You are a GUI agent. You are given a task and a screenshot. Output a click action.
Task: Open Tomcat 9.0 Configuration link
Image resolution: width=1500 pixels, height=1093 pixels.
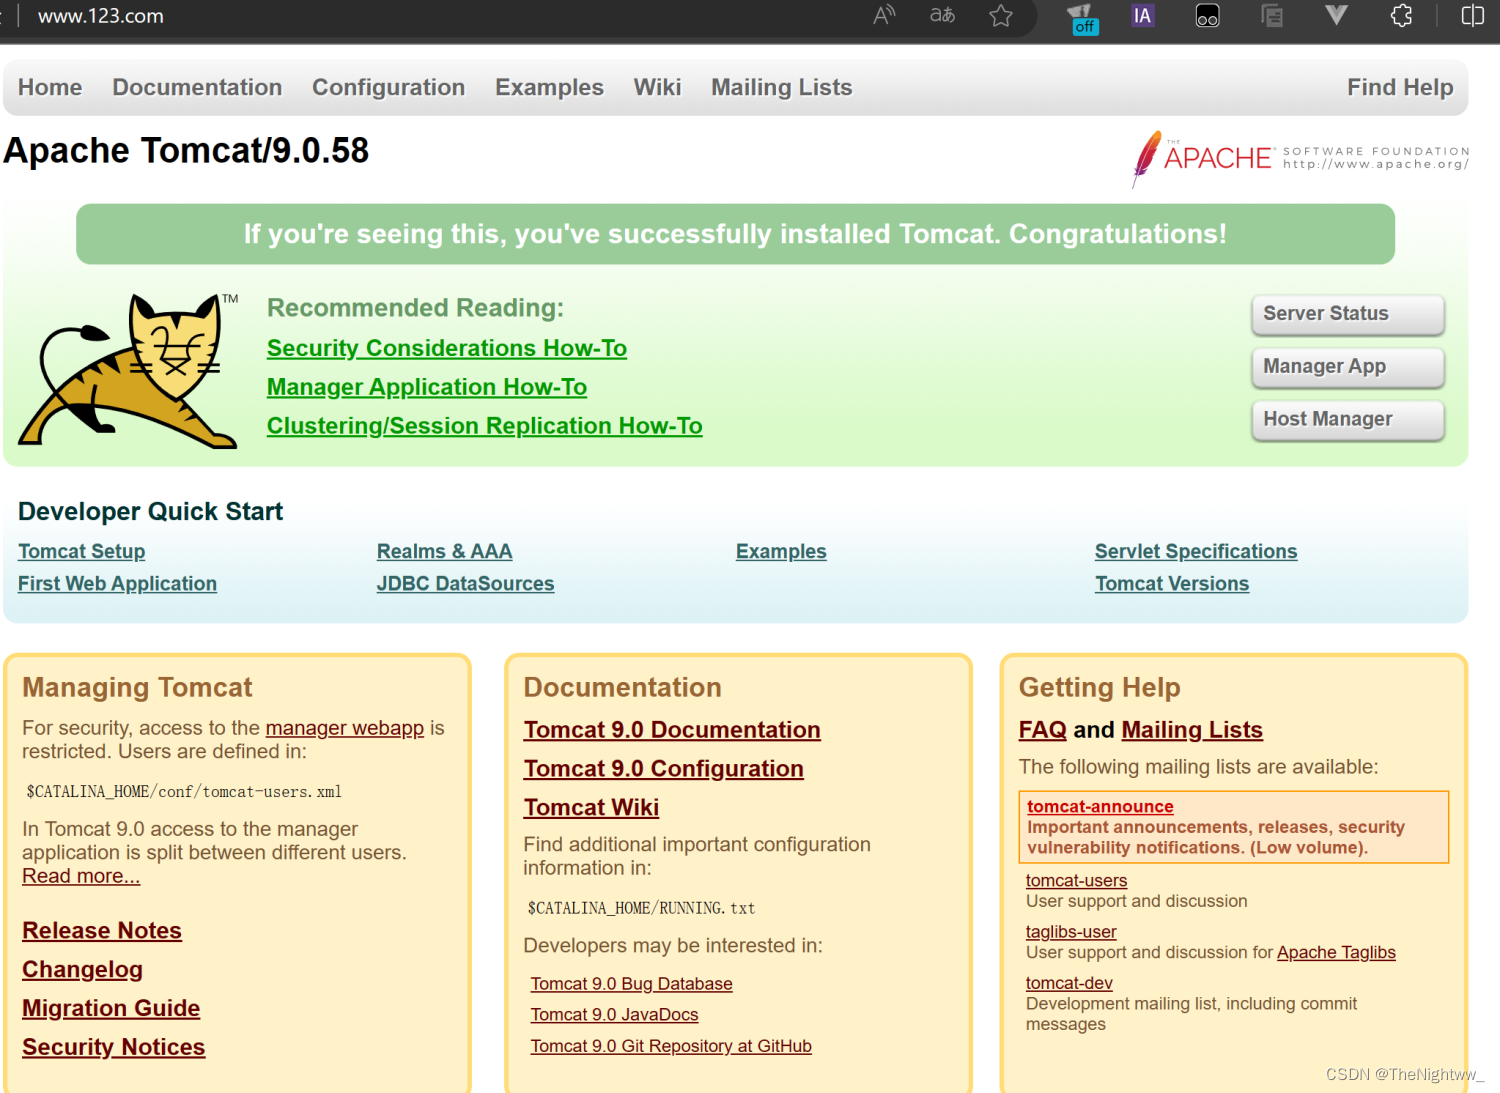[664, 770]
